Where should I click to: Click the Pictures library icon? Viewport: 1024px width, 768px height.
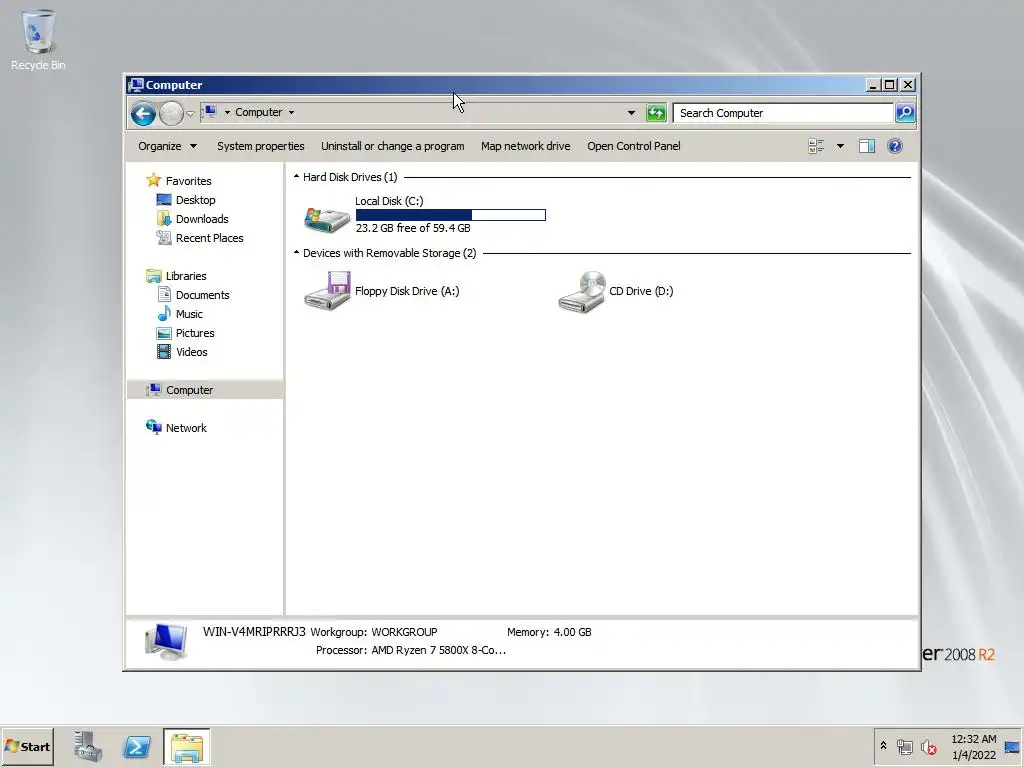(164, 332)
